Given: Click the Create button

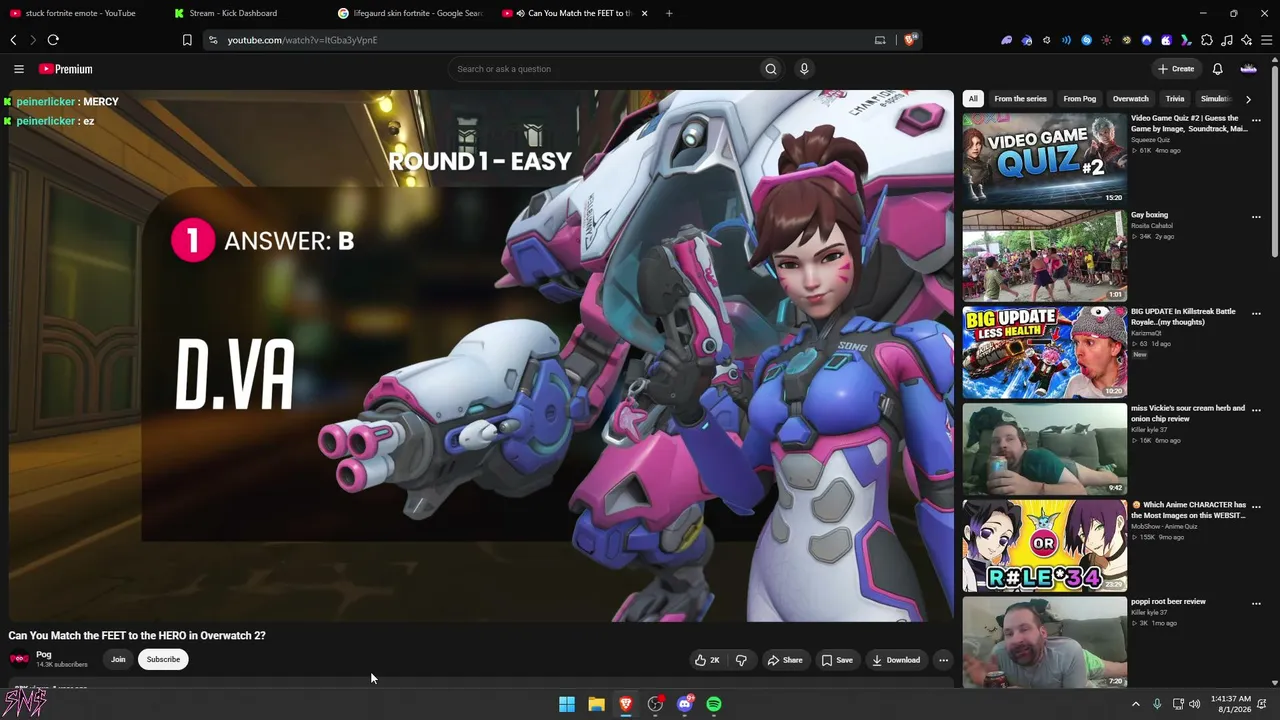Looking at the screenshot, I should point(1176,69).
